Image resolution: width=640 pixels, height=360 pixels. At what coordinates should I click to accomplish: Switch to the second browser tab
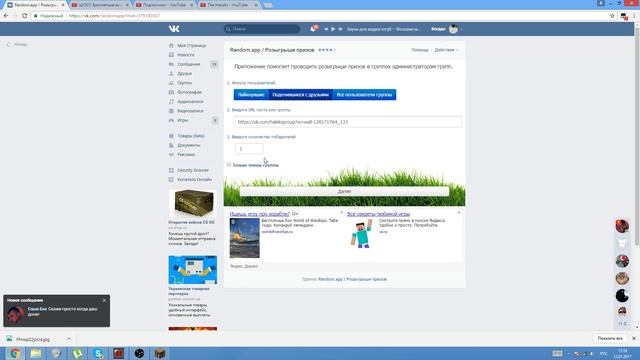(100, 5)
